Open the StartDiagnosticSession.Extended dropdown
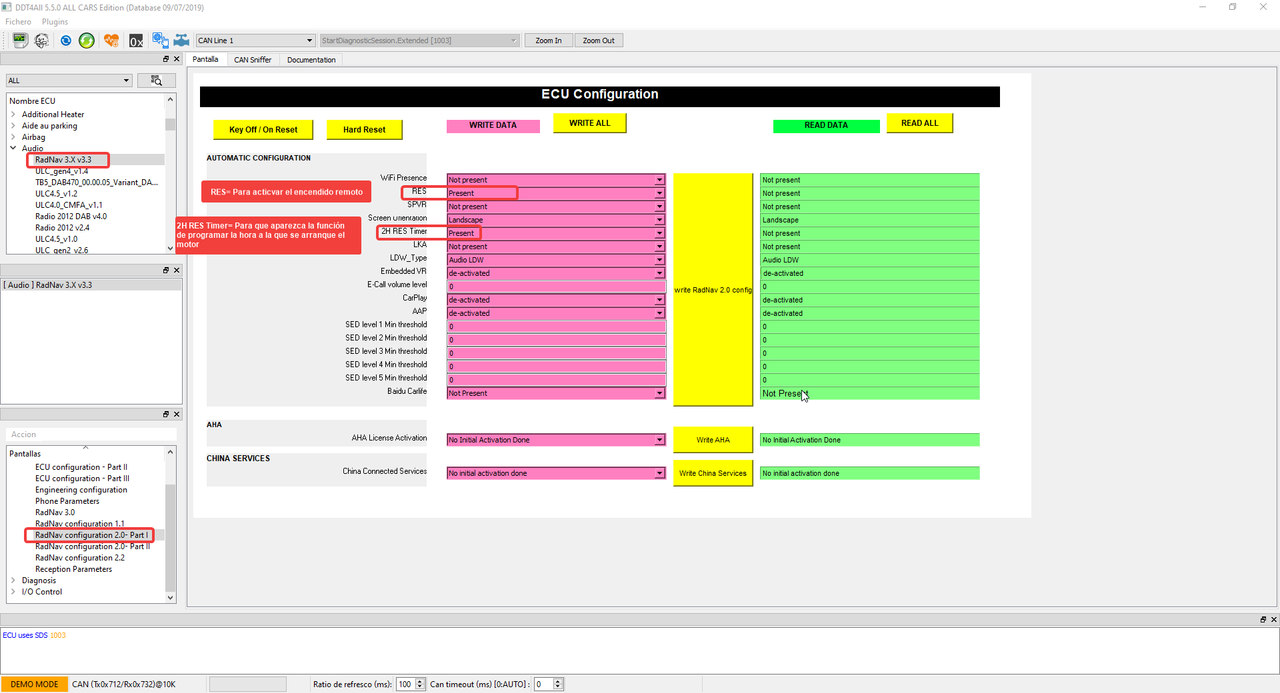This screenshot has width=1280, height=693. coord(419,41)
